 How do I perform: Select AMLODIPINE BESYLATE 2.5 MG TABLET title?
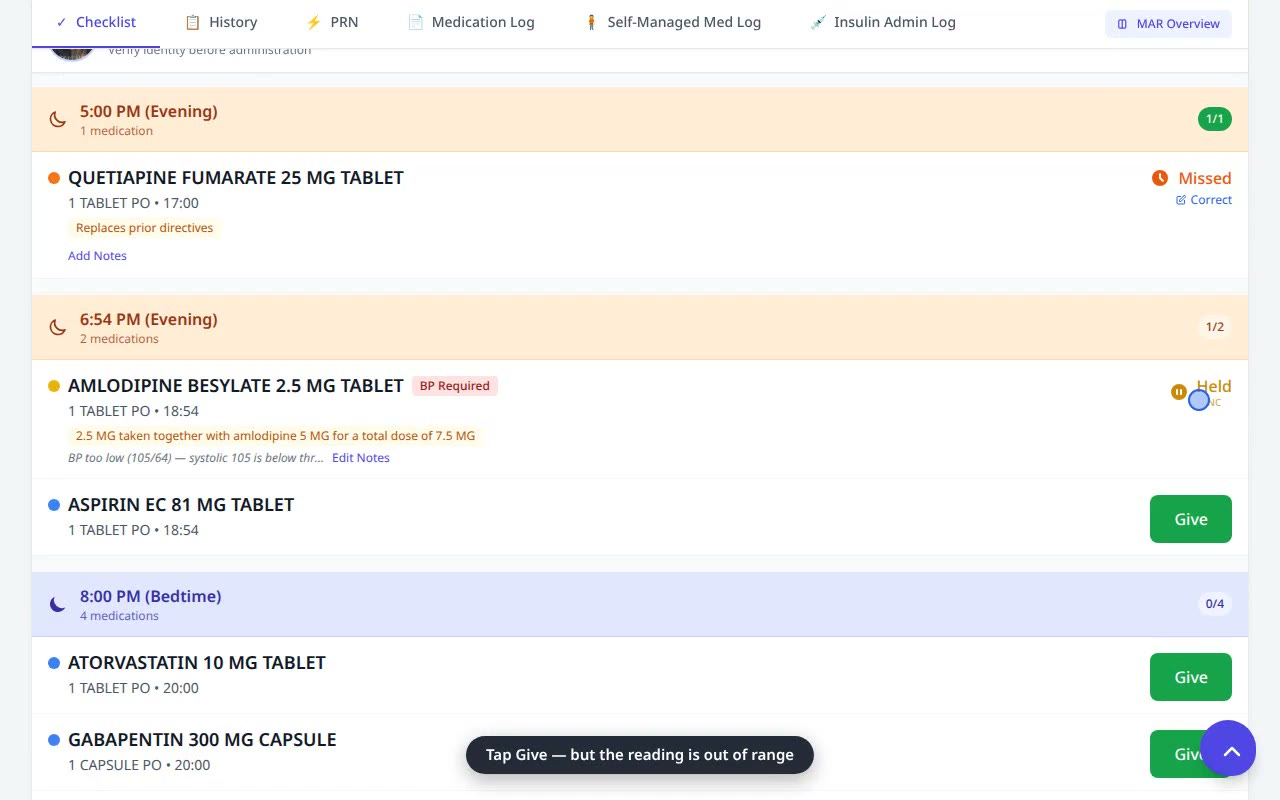coord(236,386)
